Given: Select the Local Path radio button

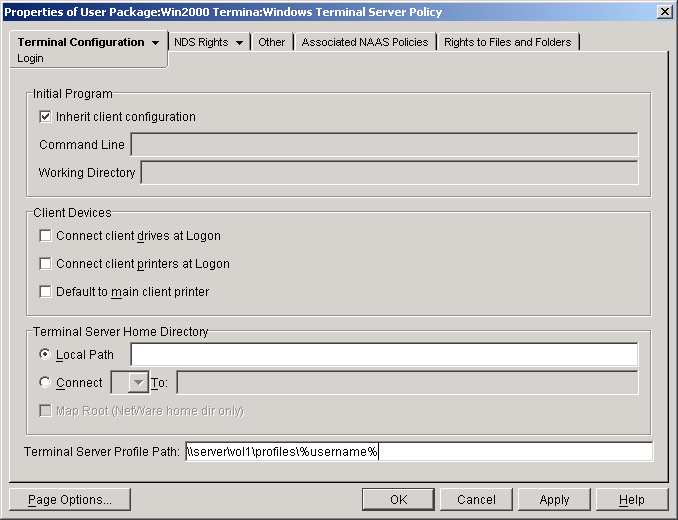Looking at the screenshot, I should tap(45, 354).
